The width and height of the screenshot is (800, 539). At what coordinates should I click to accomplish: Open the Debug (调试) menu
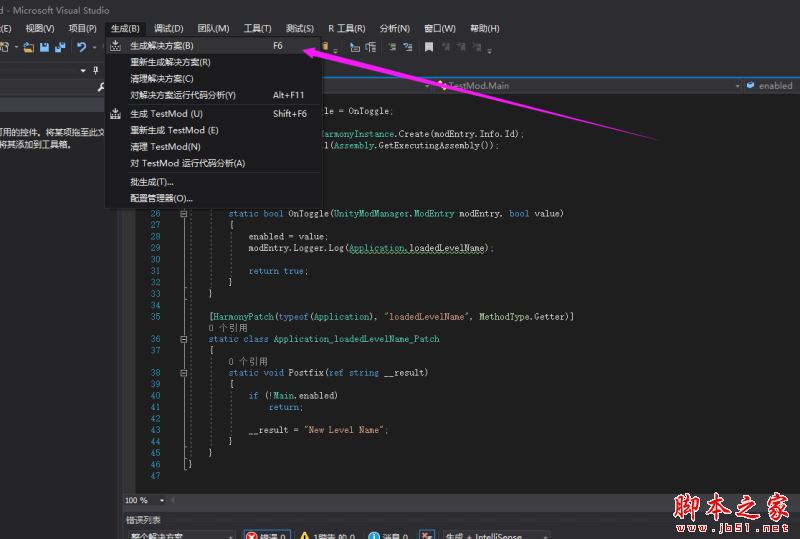(x=168, y=29)
